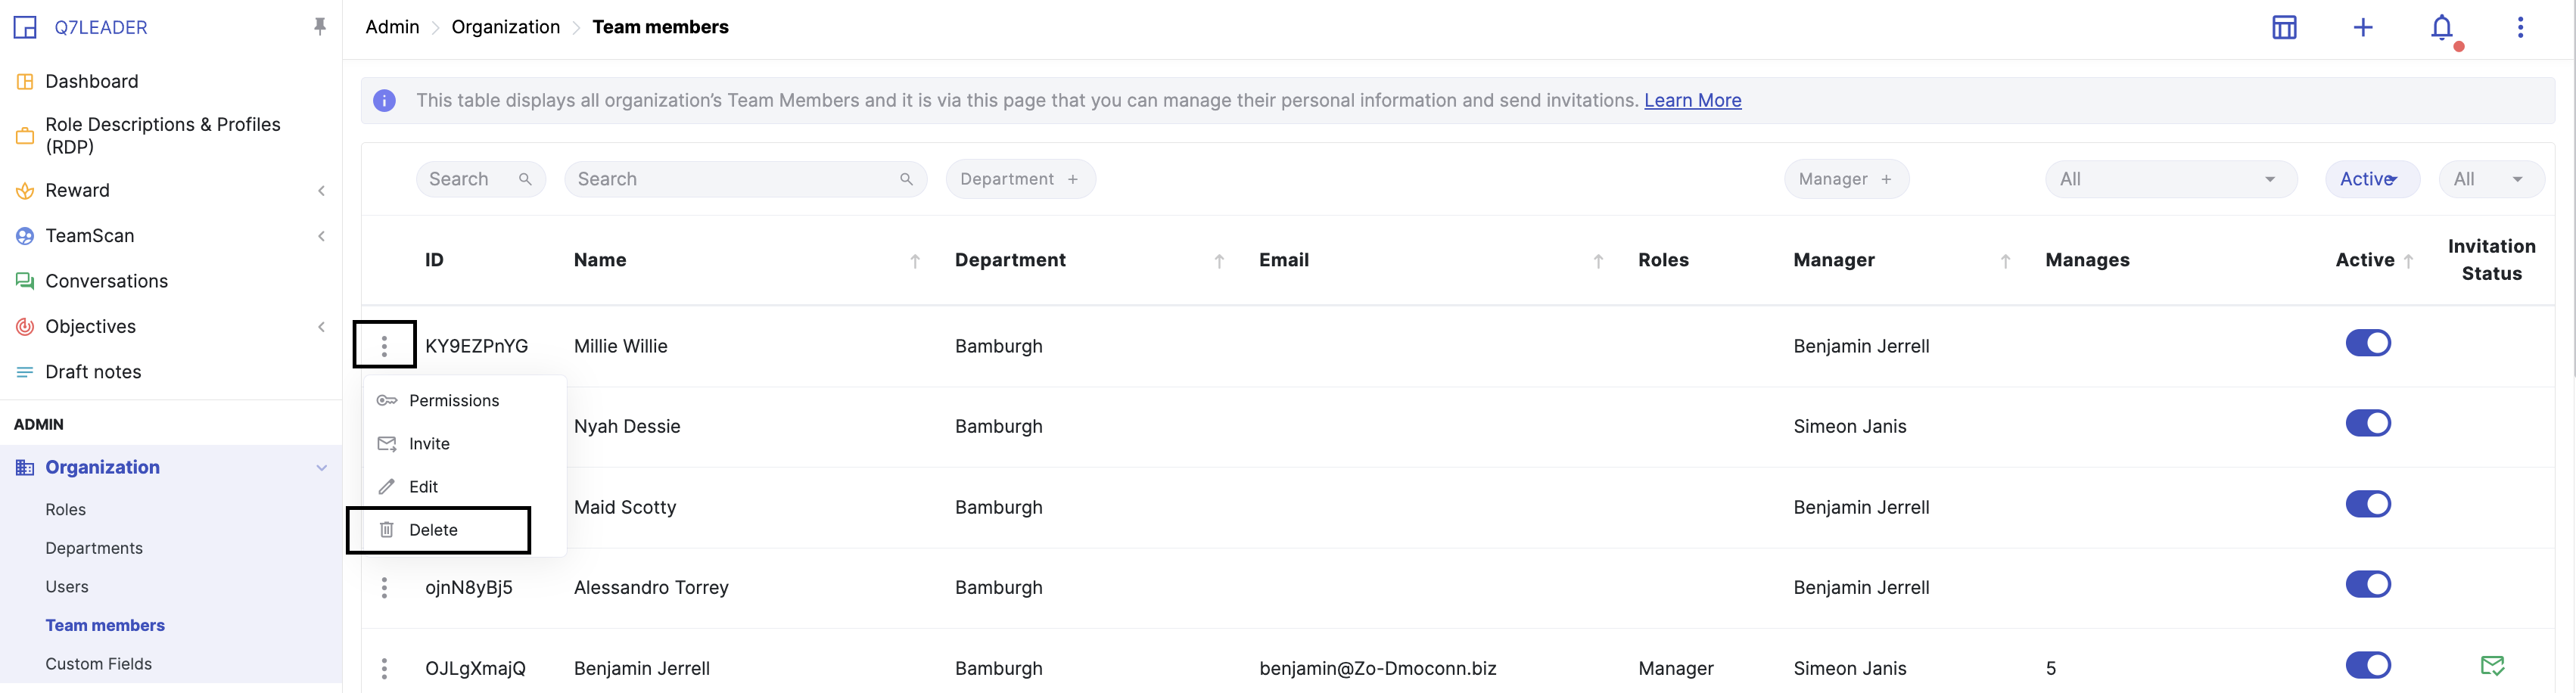Click the Conversations chat icon
Image resolution: width=2576 pixels, height=693 pixels.
[25, 281]
